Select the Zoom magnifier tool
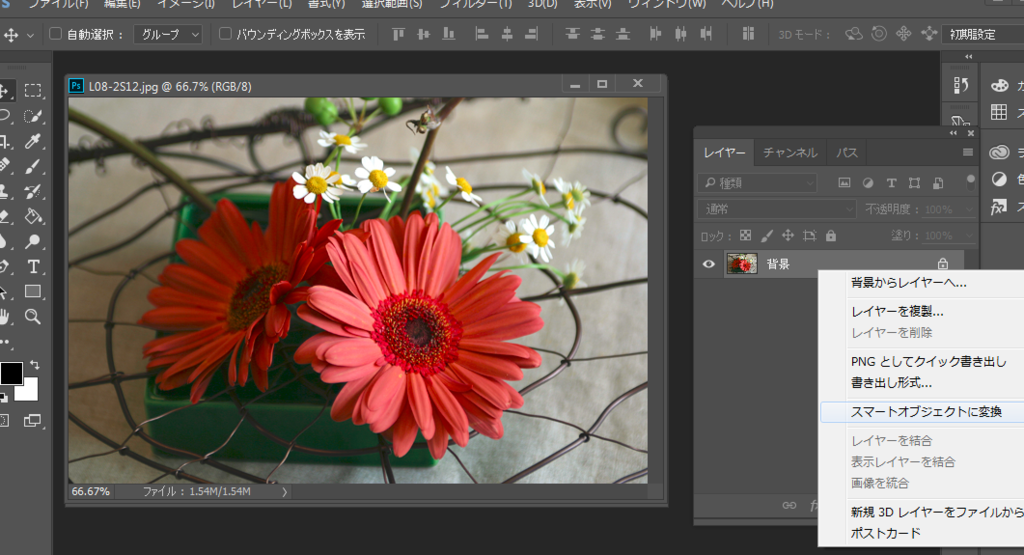Viewport: 1024px width, 555px height. tap(33, 316)
